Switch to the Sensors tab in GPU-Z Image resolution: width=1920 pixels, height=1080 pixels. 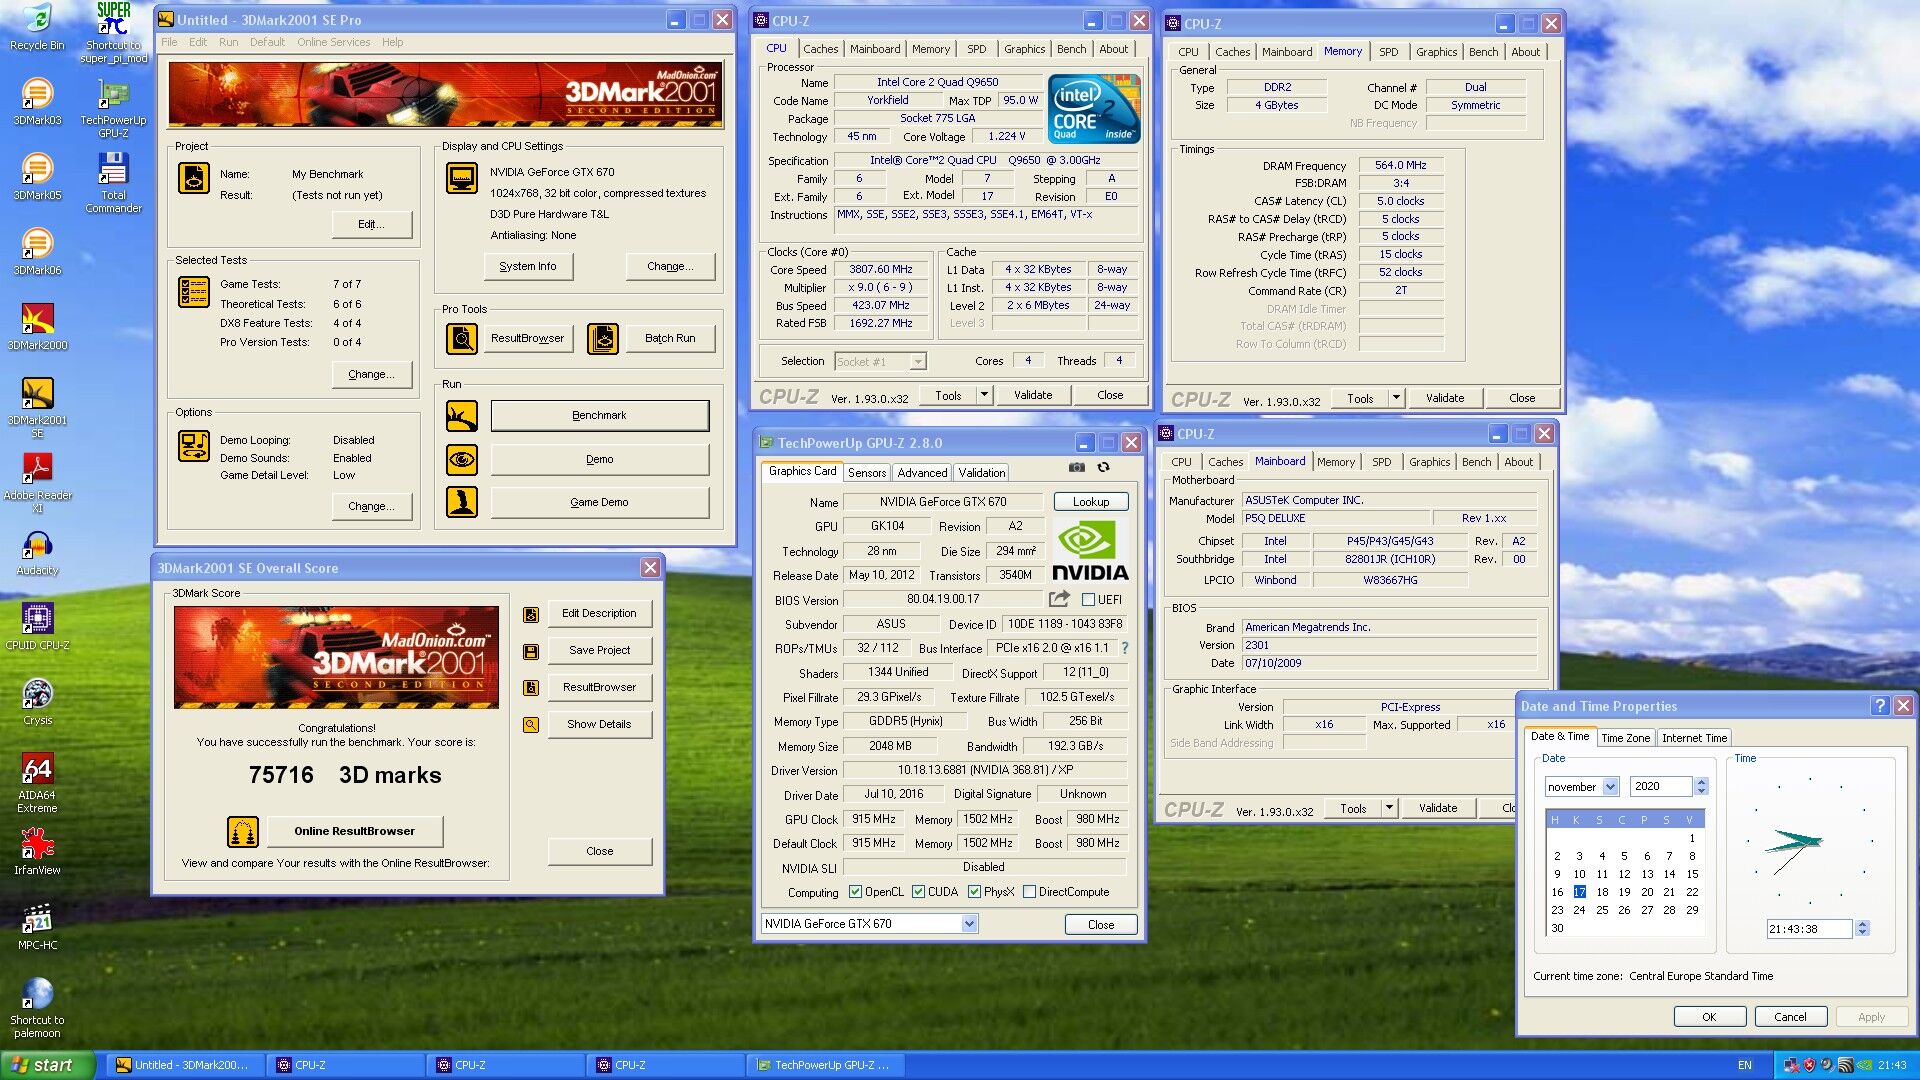pyautogui.click(x=867, y=473)
